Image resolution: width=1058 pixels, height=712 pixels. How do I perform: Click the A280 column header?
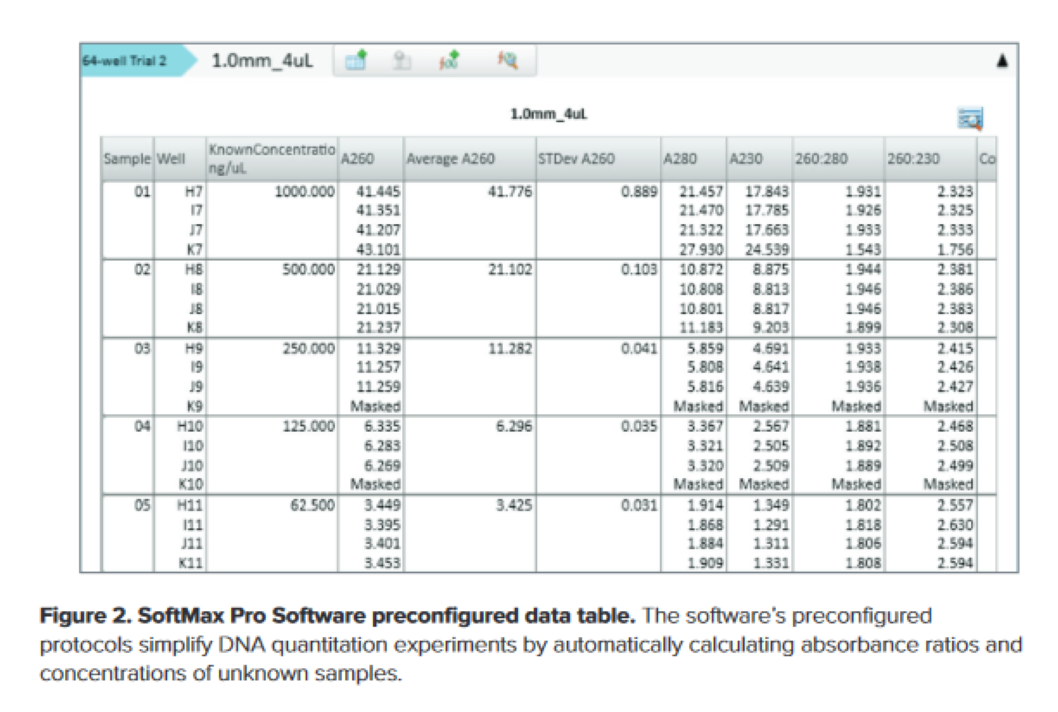(x=677, y=158)
